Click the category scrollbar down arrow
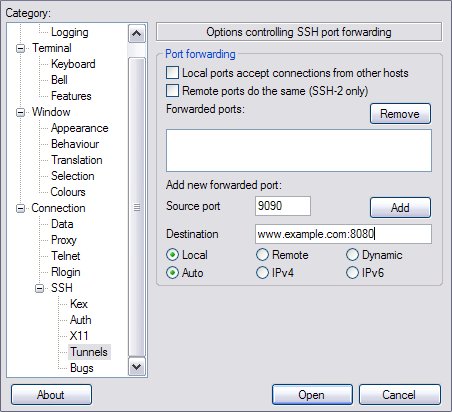 pos(137,367)
